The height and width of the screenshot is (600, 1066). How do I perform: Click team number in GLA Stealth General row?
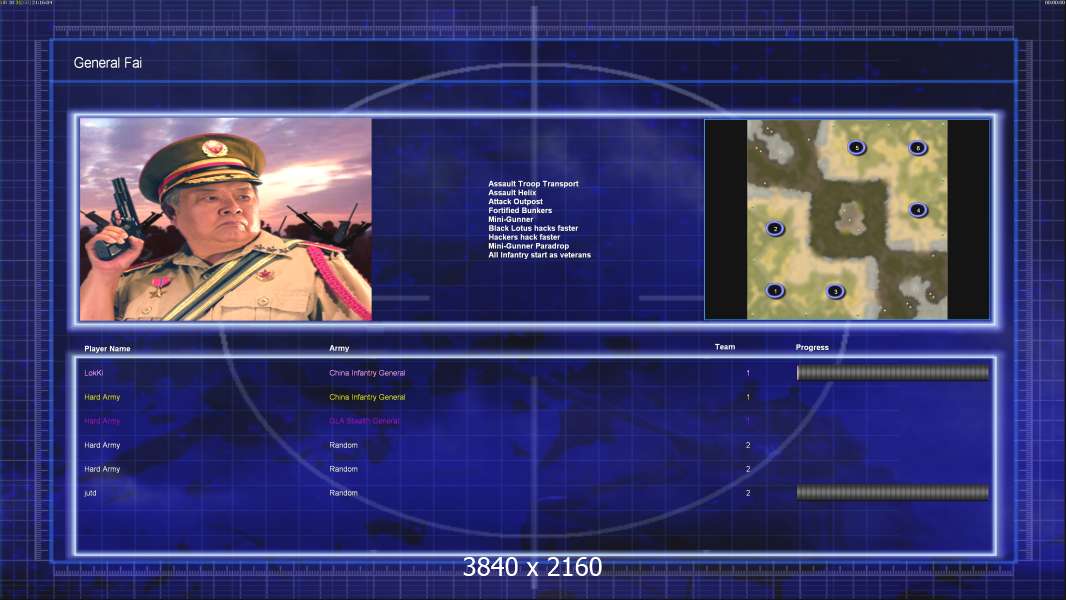(748, 421)
